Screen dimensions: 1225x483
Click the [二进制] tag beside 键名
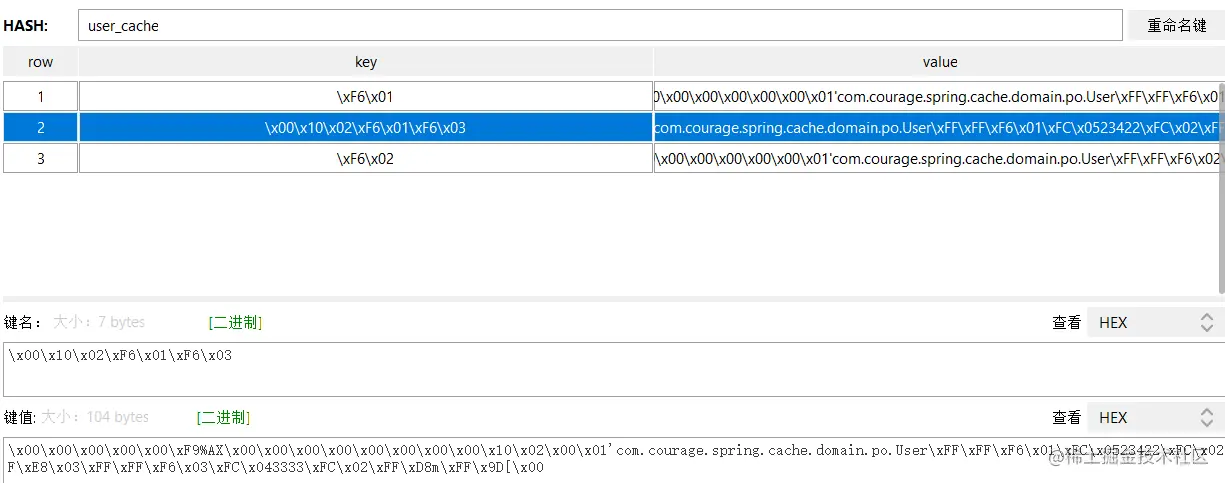click(235, 322)
